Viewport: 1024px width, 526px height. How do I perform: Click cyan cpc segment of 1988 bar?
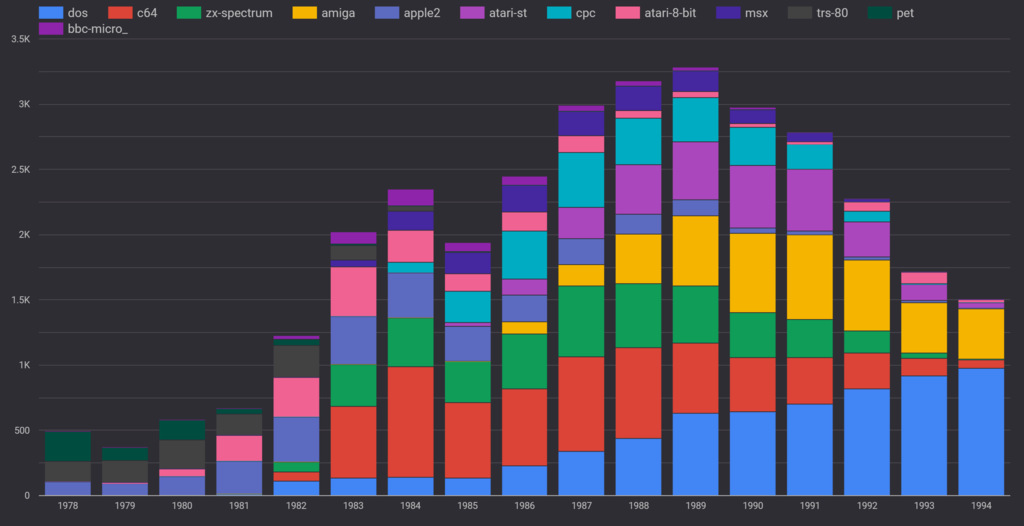click(638, 141)
